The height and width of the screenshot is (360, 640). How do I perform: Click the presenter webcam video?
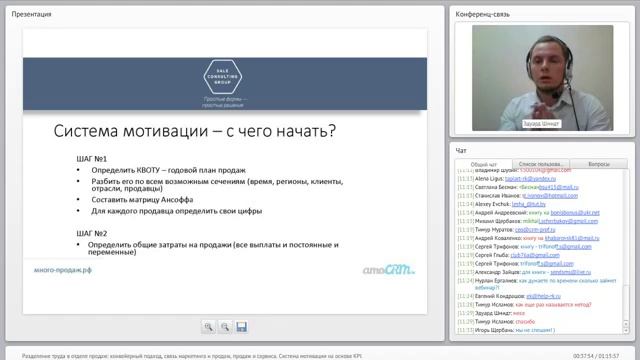542,78
